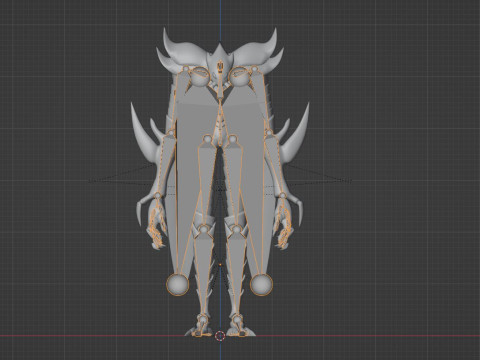The width and height of the screenshot is (480, 360).
Task: Select the head bone between the horns
Action: pyautogui.click(x=220, y=67)
